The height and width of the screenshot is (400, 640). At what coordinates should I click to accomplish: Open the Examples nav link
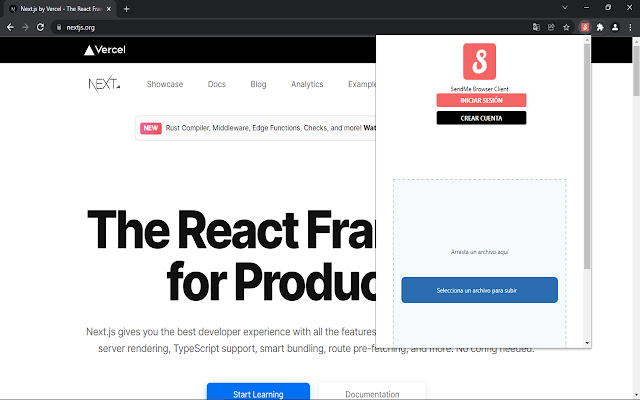tap(362, 84)
